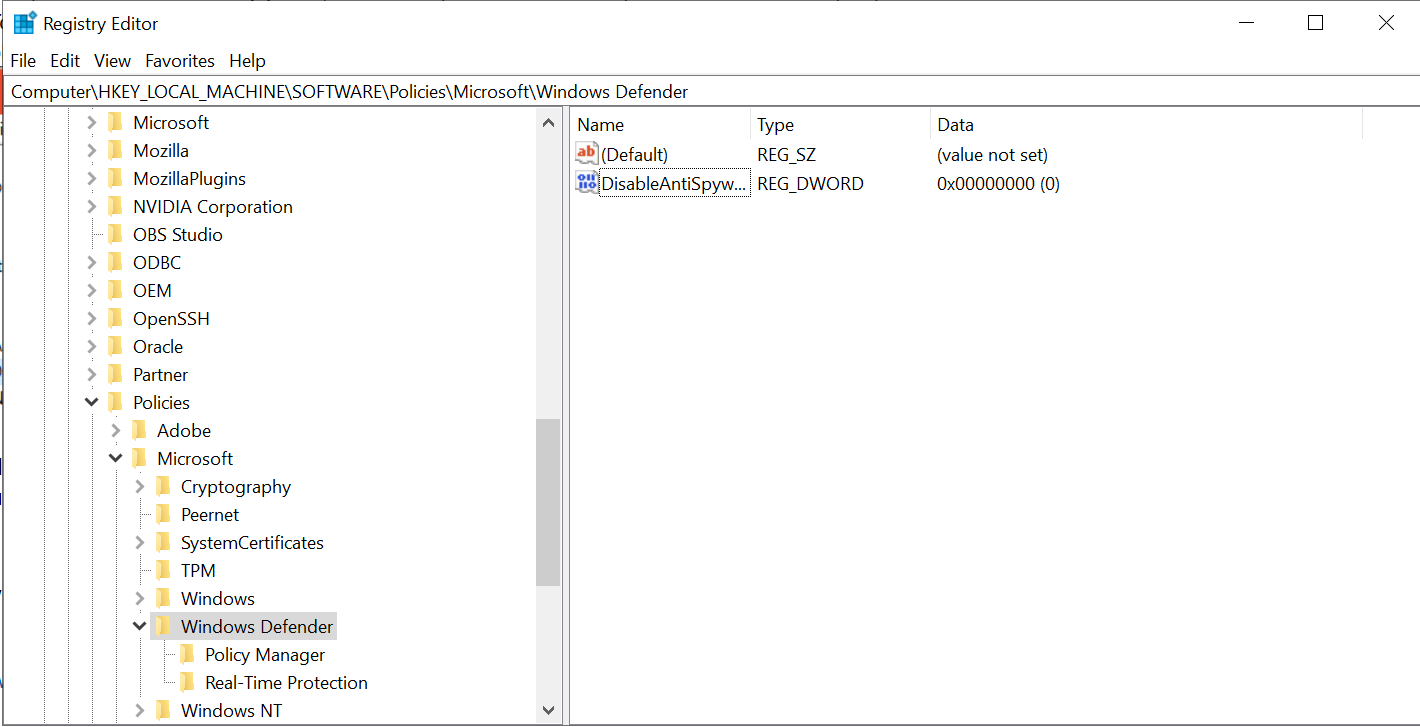Click the Cryptography folder icon
This screenshot has height=727, width=1420.
(163, 487)
